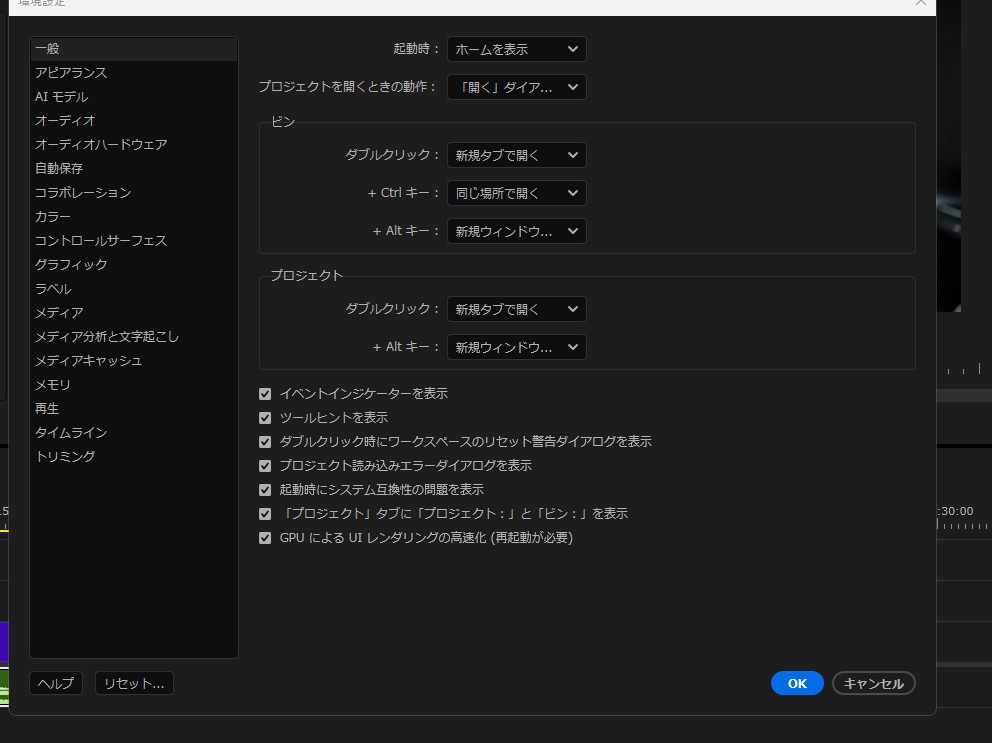The height and width of the screenshot is (743, 992).
Task: Open the プロジェクト + Alt キー dropdown
Action: click(516, 347)
